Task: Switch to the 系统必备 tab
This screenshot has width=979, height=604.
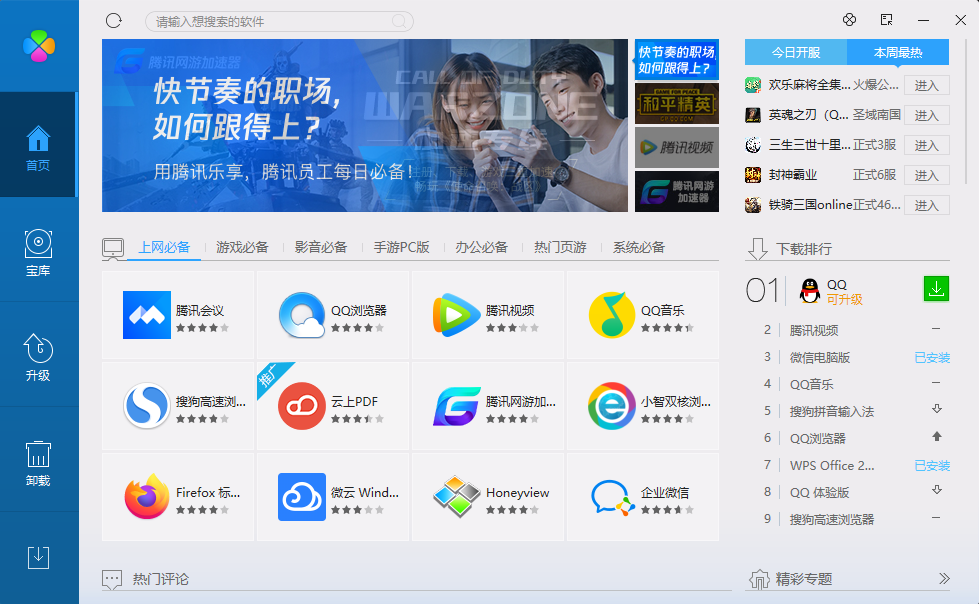Action: pyautogui.click(x=639, y=247)
